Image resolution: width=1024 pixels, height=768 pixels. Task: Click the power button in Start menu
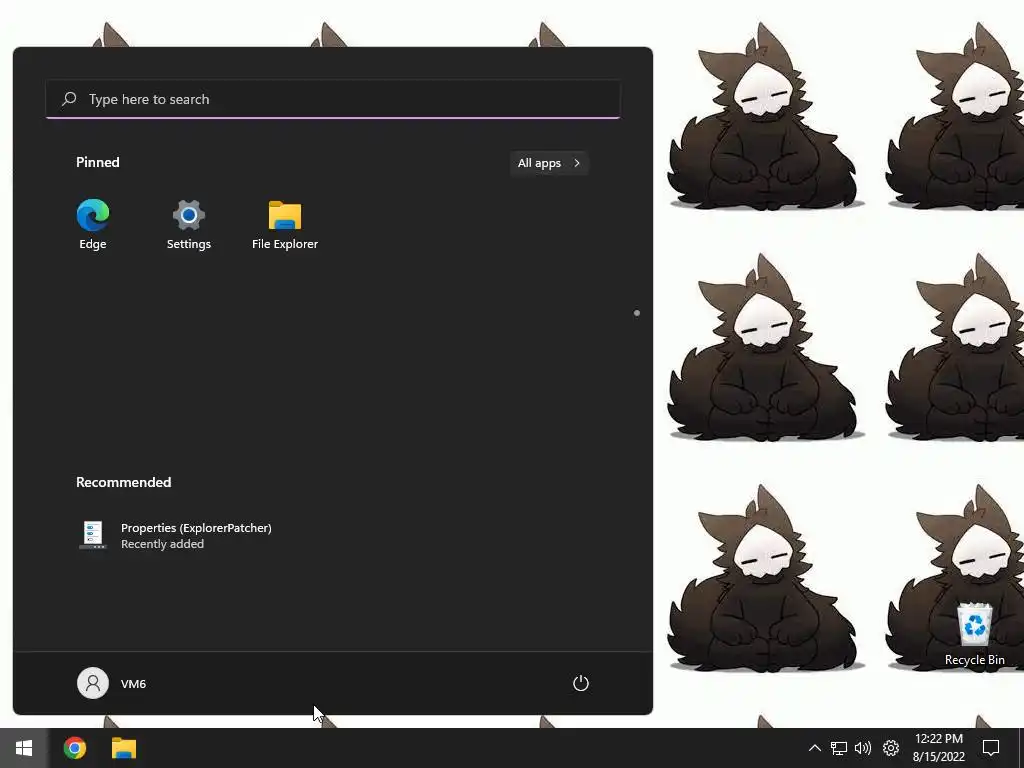click(x=581, y=683)
